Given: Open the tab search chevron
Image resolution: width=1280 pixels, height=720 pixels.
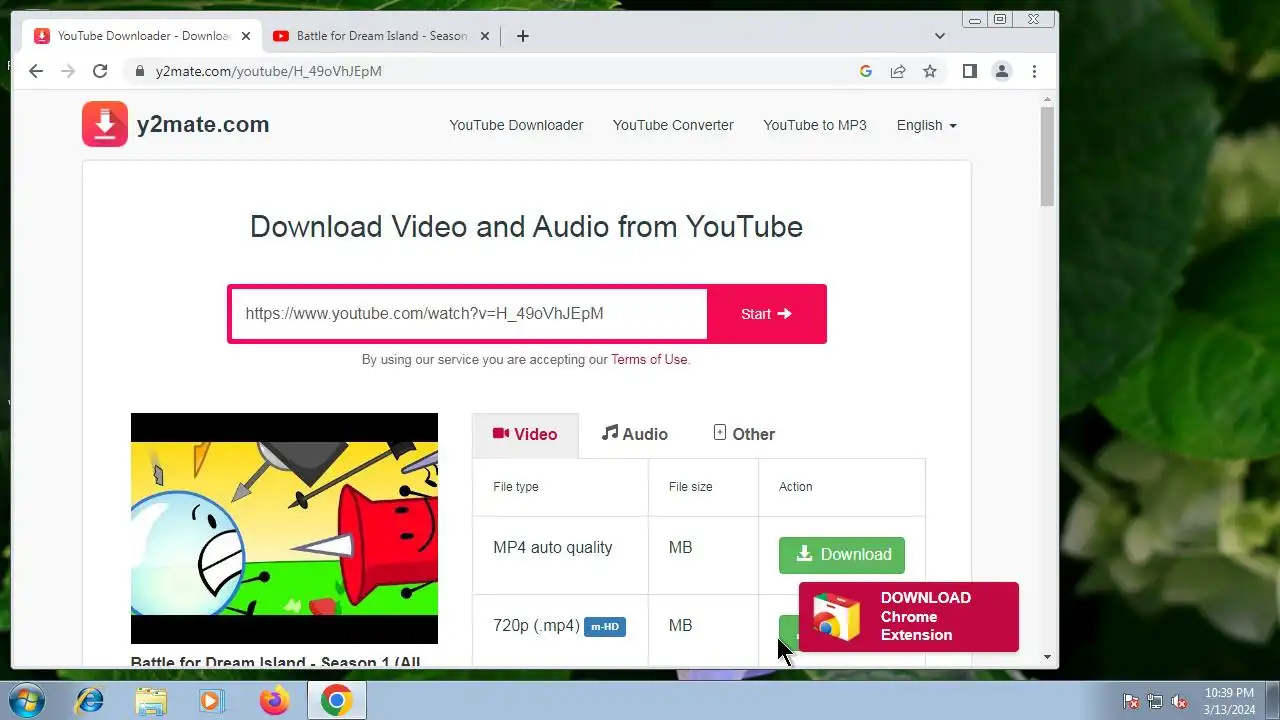Looking at the screenshot, I should click(x=940, y=36).
